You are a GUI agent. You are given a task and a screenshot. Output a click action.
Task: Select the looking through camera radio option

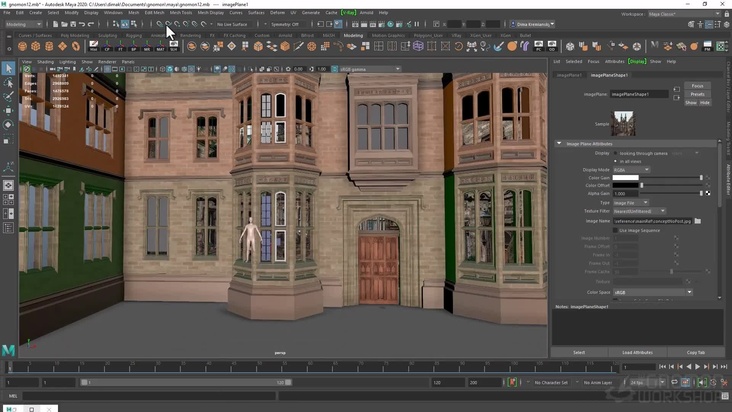(615, 153)
